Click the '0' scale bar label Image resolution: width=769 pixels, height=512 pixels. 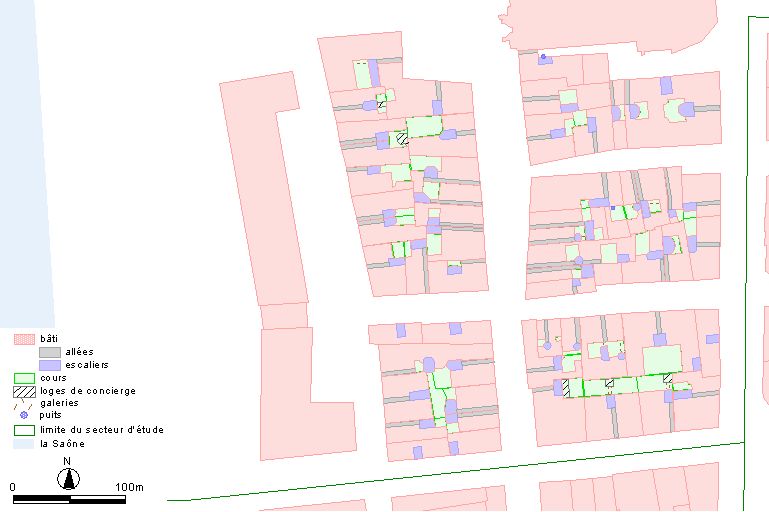(x=12, y=487)
